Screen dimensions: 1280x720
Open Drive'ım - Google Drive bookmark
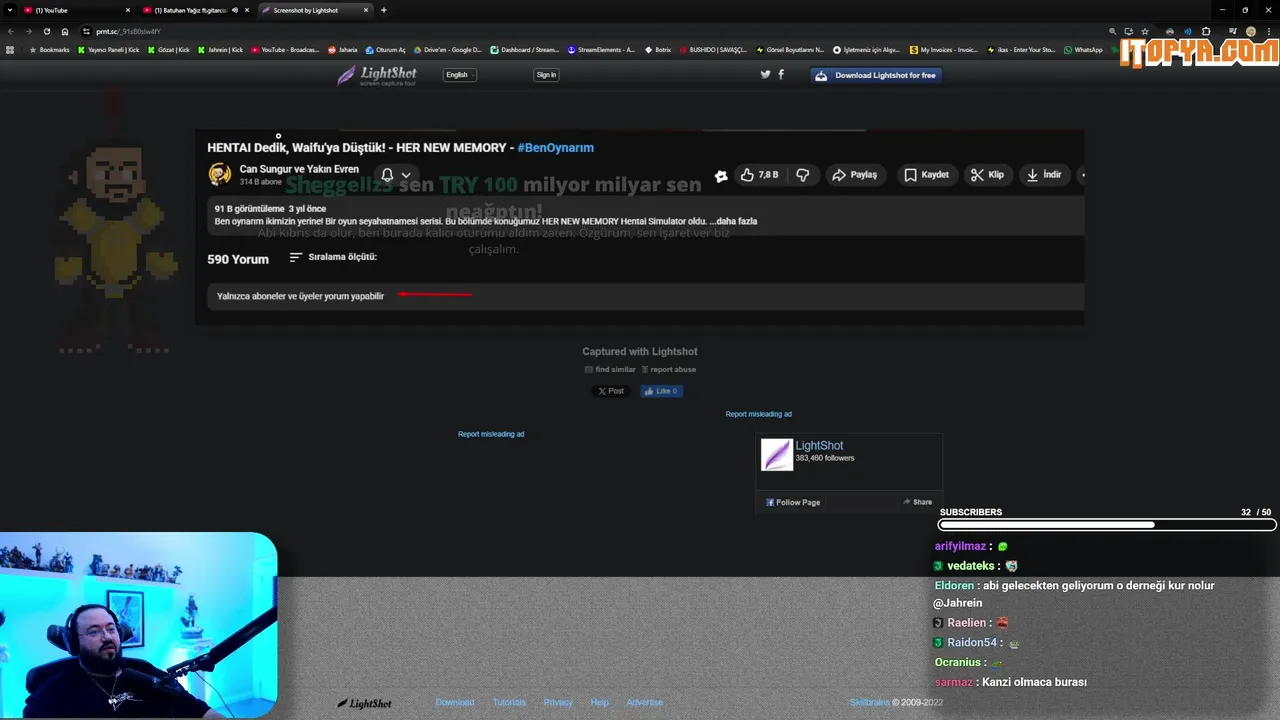tap(448, 49)
